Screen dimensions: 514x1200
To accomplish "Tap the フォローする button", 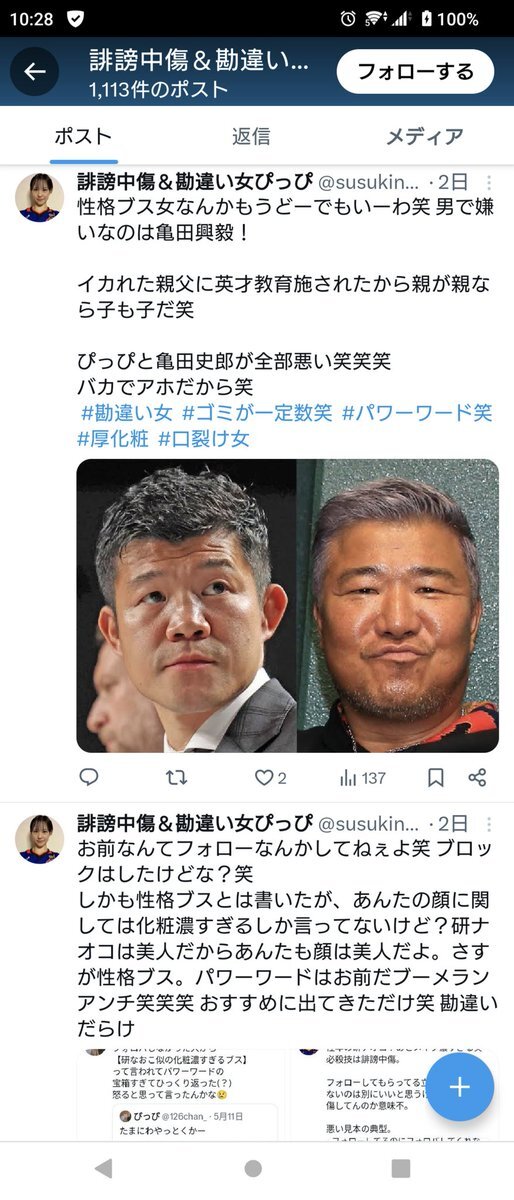I will pyautogui.click(x=415, y=71).
